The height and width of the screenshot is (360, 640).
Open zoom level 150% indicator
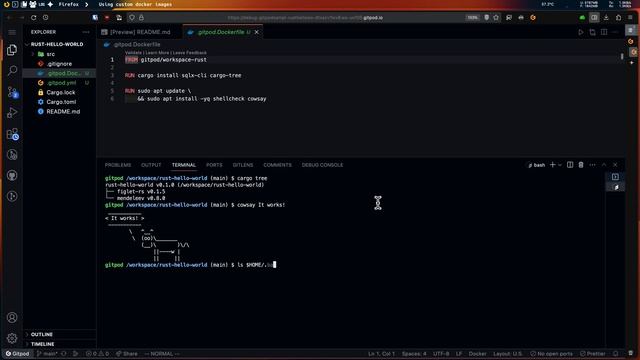coord(472,18)
